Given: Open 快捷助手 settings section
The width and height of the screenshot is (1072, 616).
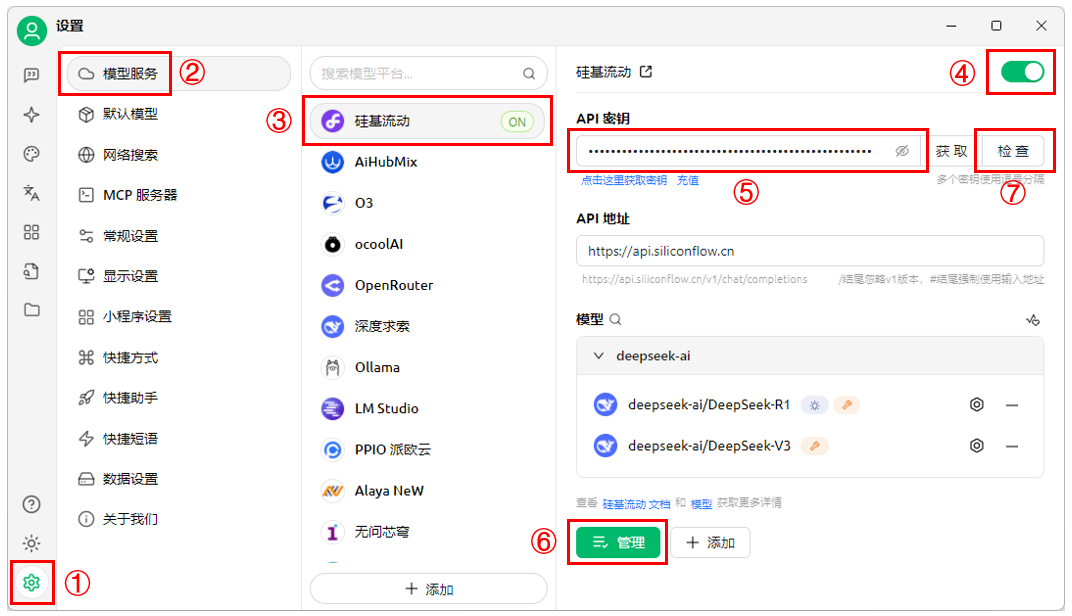Looking at the screenshot, I should point(179,397).
